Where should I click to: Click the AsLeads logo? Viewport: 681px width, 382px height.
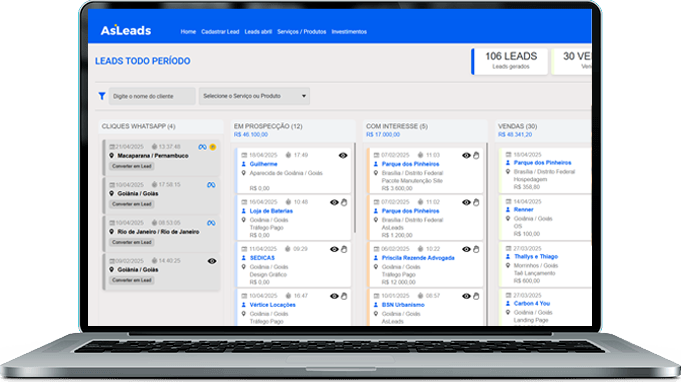(x=126, y=30)
